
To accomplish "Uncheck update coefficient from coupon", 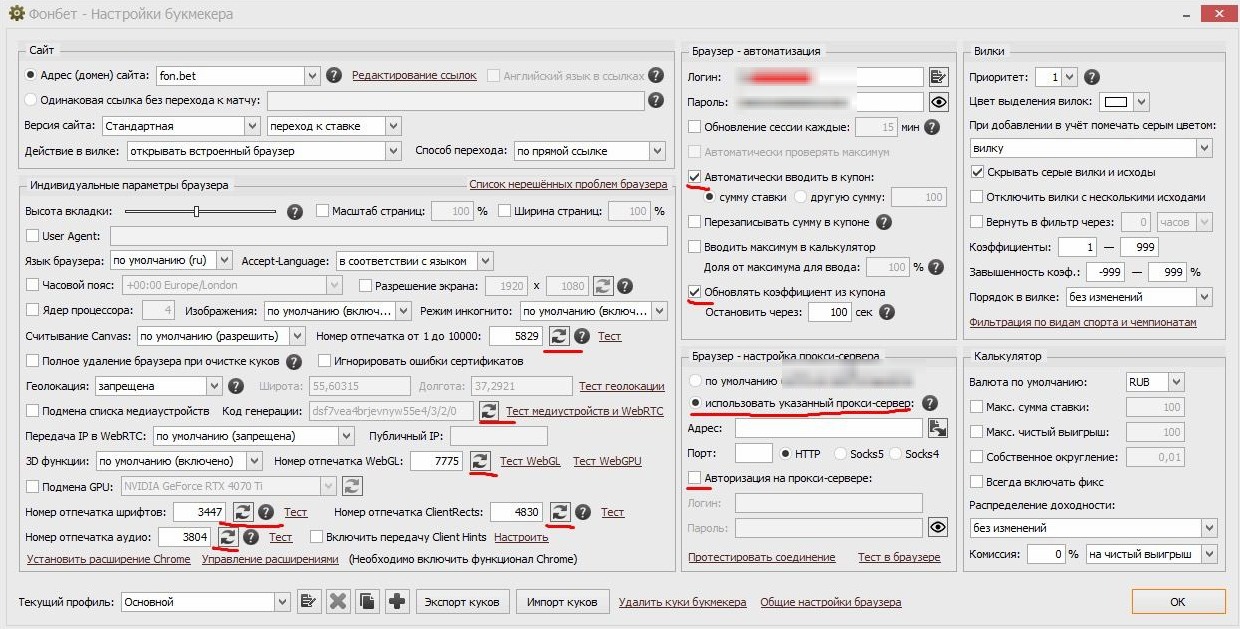I will click(695, 292).
